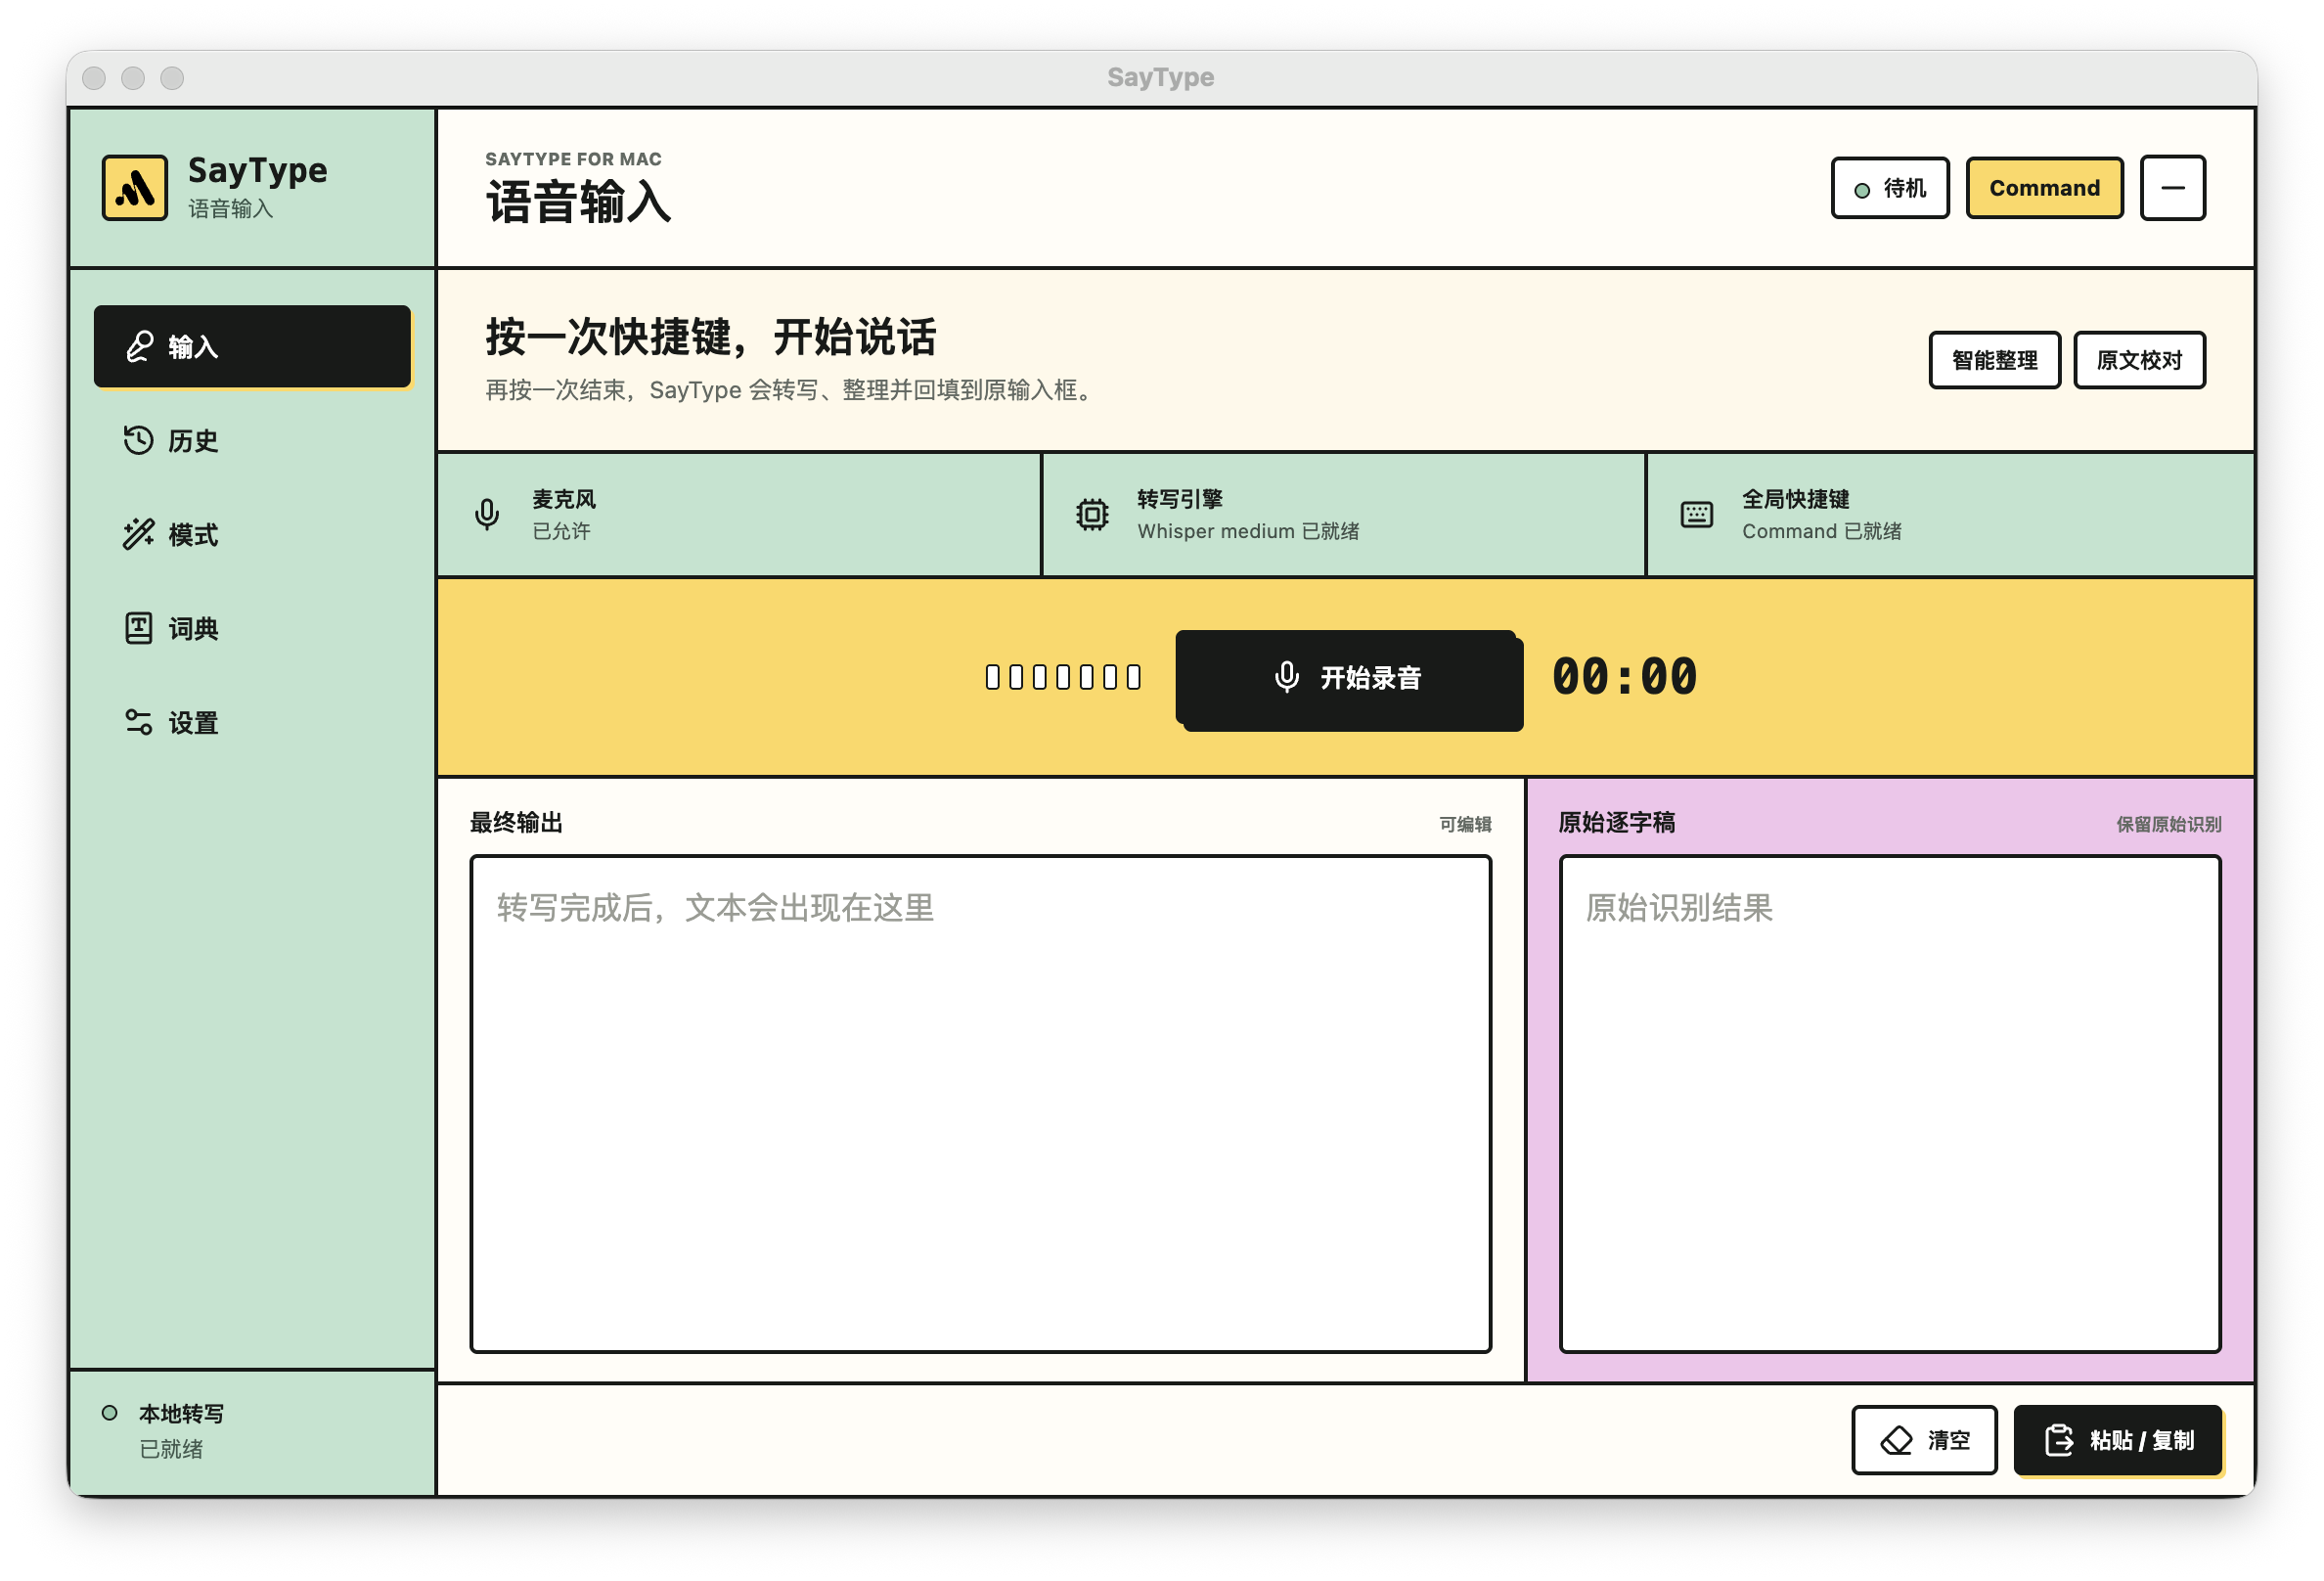Click the 粘贴 / 复制 button

(x=2118, y=1440)
